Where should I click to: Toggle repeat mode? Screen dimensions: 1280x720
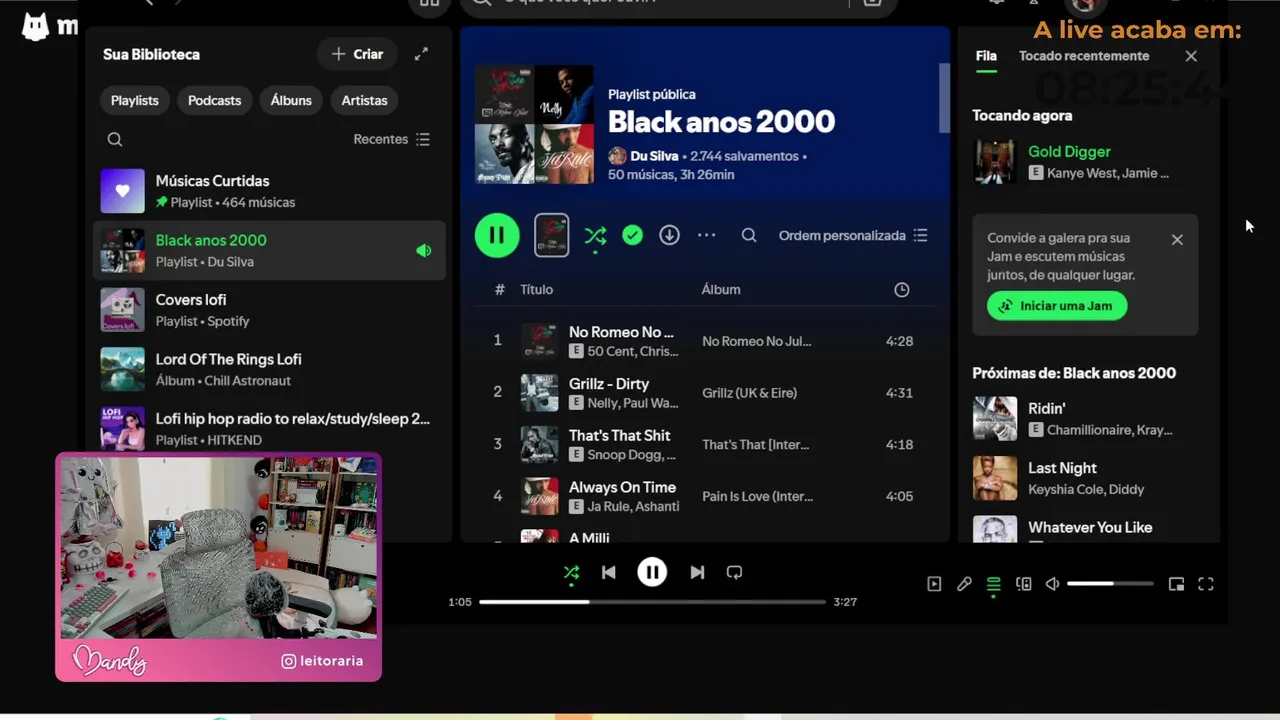tap(734, 573)
